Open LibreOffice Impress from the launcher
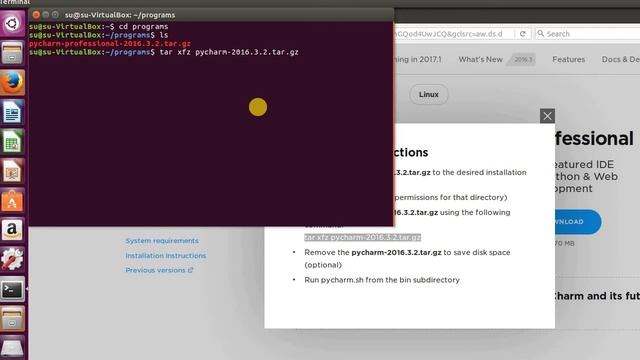Image resolution: width=640 pixels, height=360 pixels. click(12, 171)
